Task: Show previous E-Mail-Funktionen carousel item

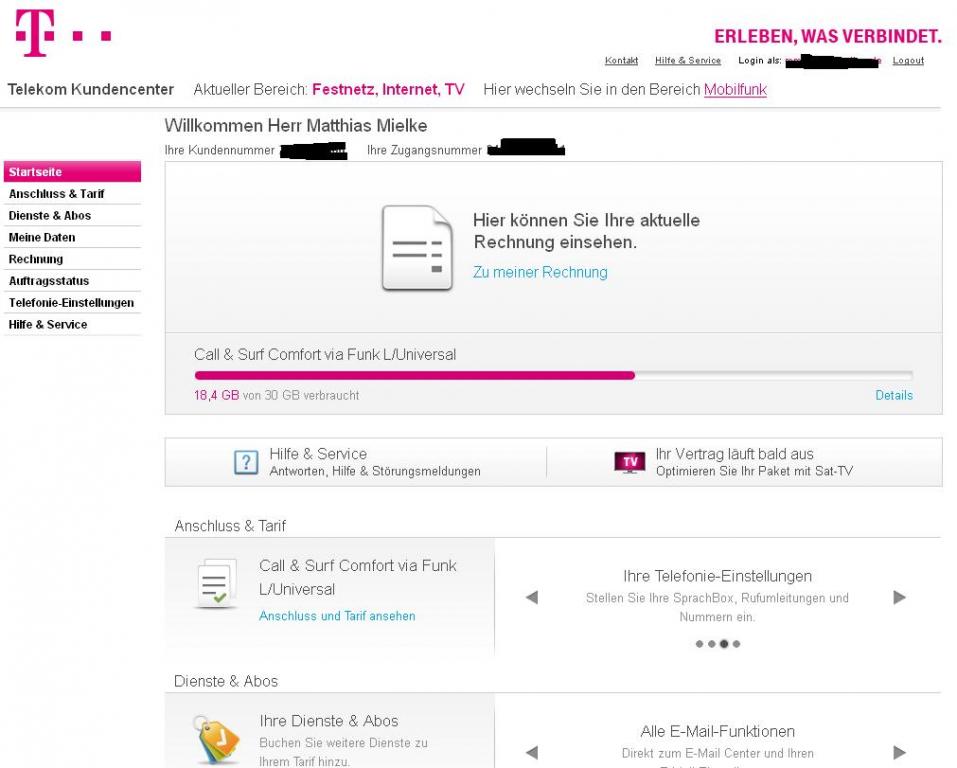Action: coord(532,752)
